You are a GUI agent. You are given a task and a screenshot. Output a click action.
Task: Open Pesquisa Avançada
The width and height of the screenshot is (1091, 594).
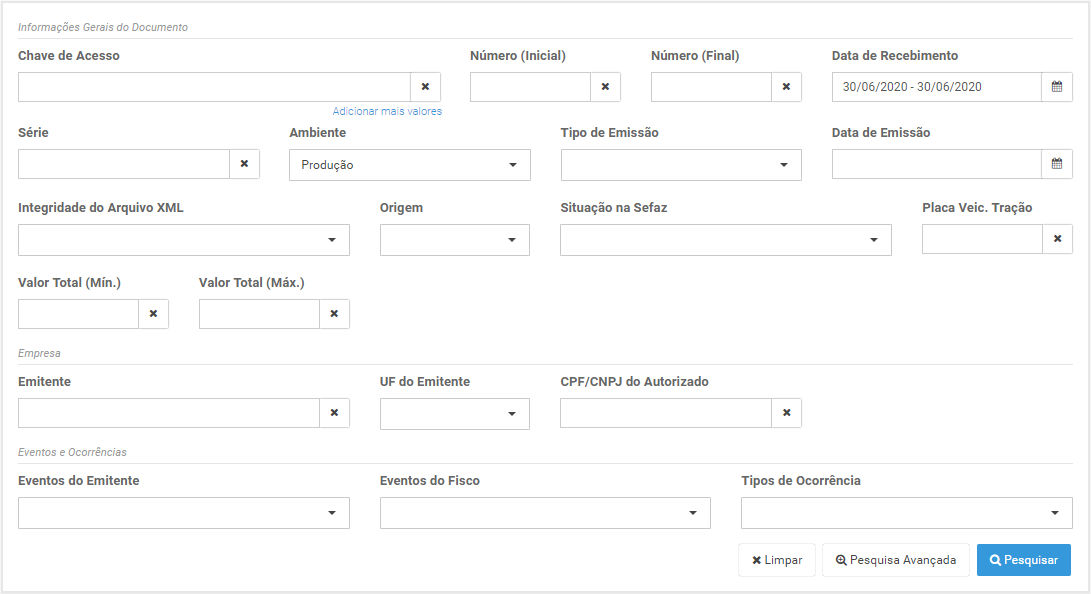click(895, 560)
